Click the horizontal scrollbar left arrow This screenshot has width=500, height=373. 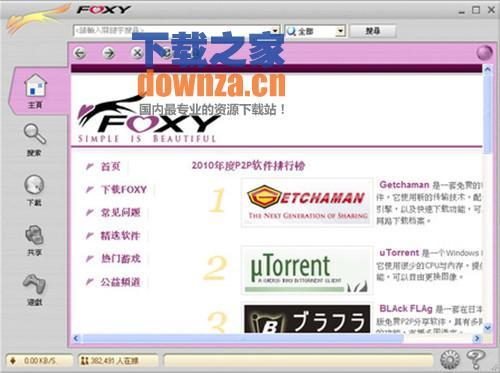click(x=76, y=339)
